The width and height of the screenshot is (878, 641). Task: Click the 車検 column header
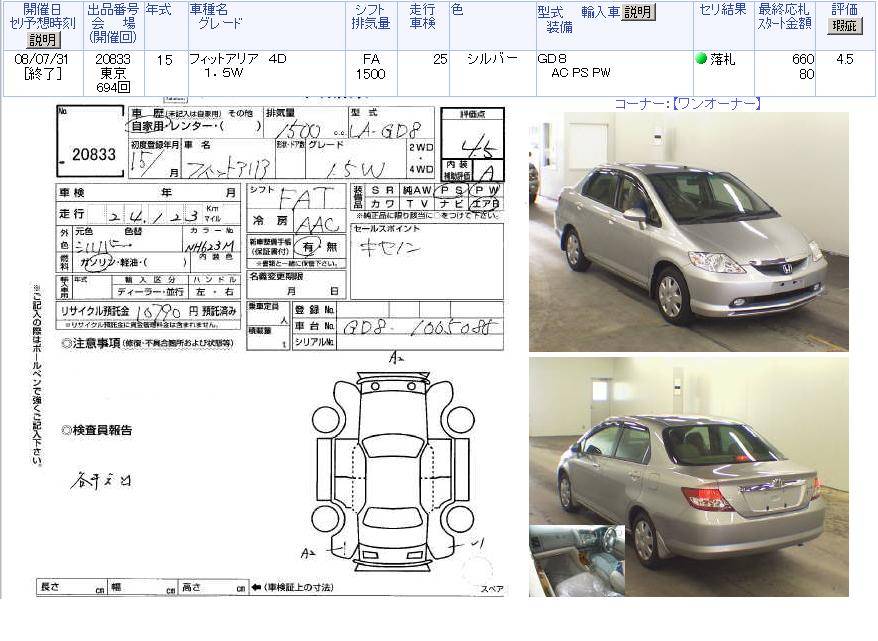(x=422, y=24)
